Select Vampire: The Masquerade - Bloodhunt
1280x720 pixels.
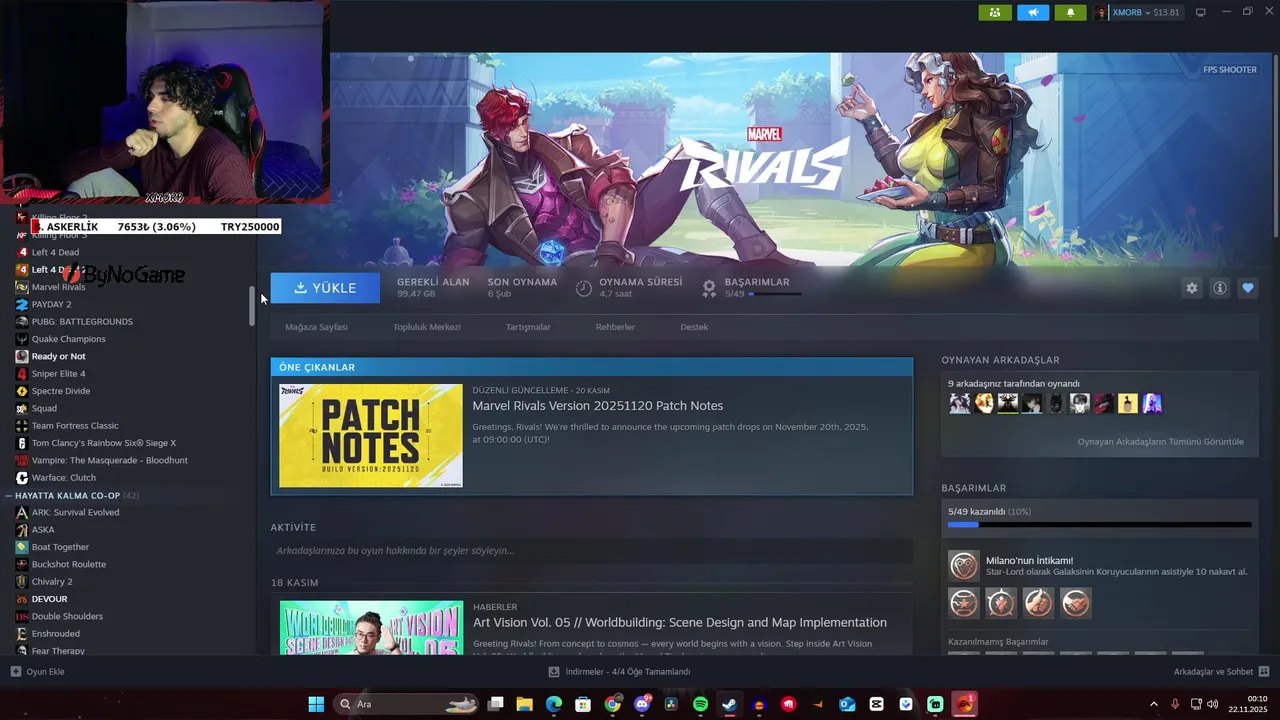point(109,461)
